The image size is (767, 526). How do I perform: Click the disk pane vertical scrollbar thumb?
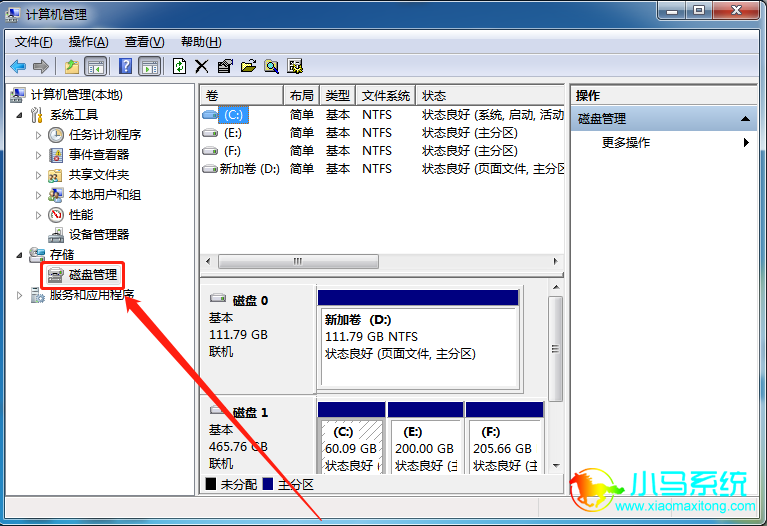pos(555,349)
